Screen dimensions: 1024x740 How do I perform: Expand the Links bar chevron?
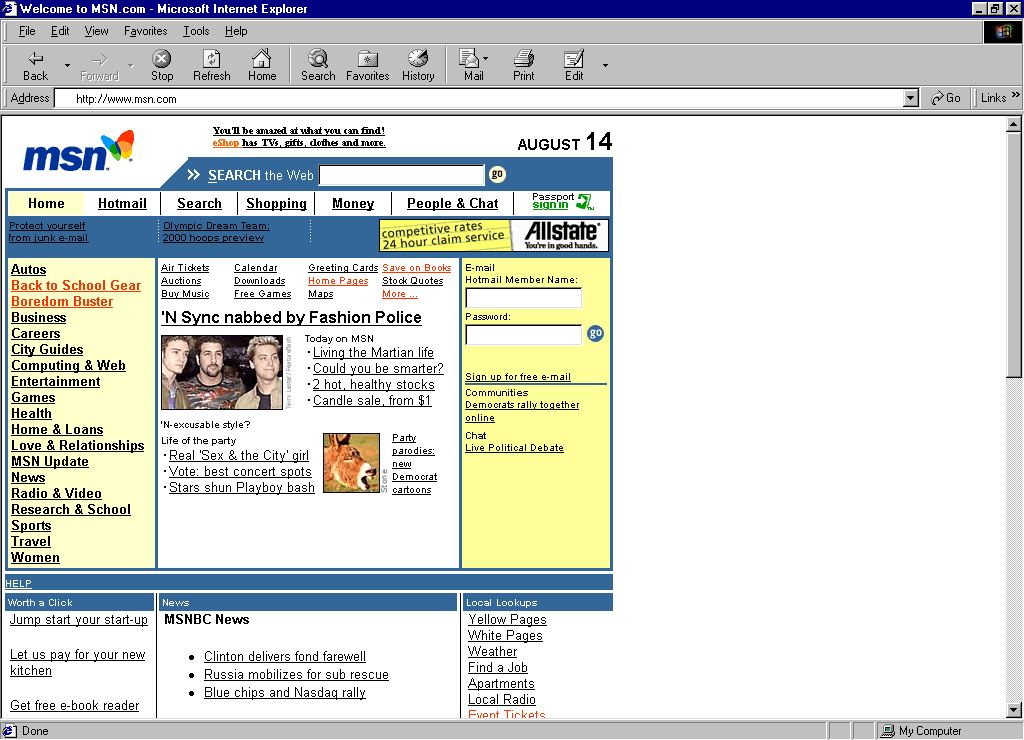point(1016,95)
